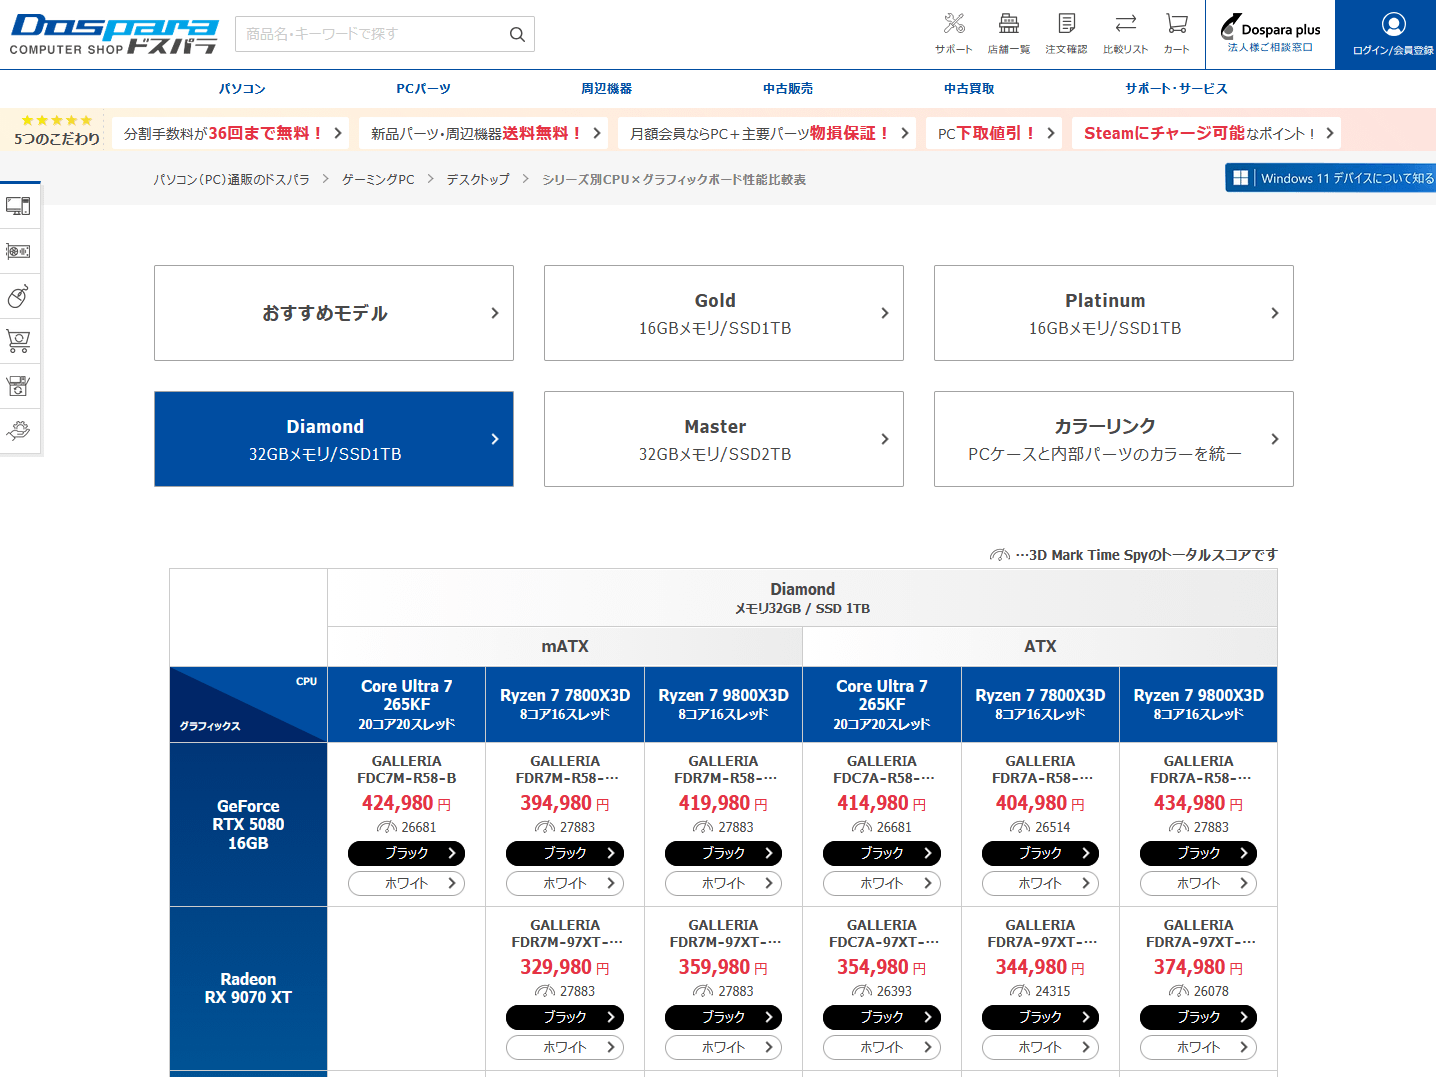Click the graphics card icon in left sidebar

(18, 251)
